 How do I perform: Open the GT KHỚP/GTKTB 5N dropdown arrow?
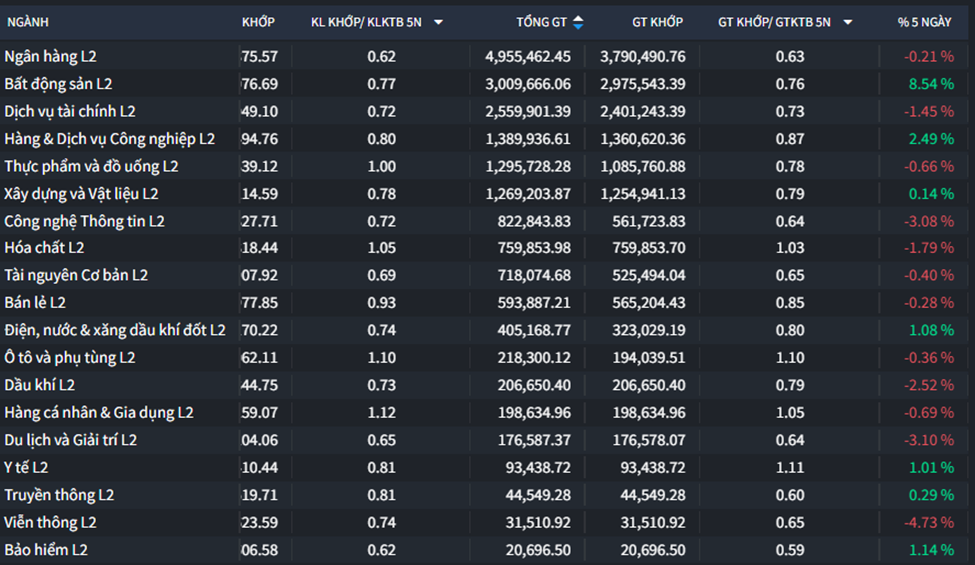click(848, 22)
